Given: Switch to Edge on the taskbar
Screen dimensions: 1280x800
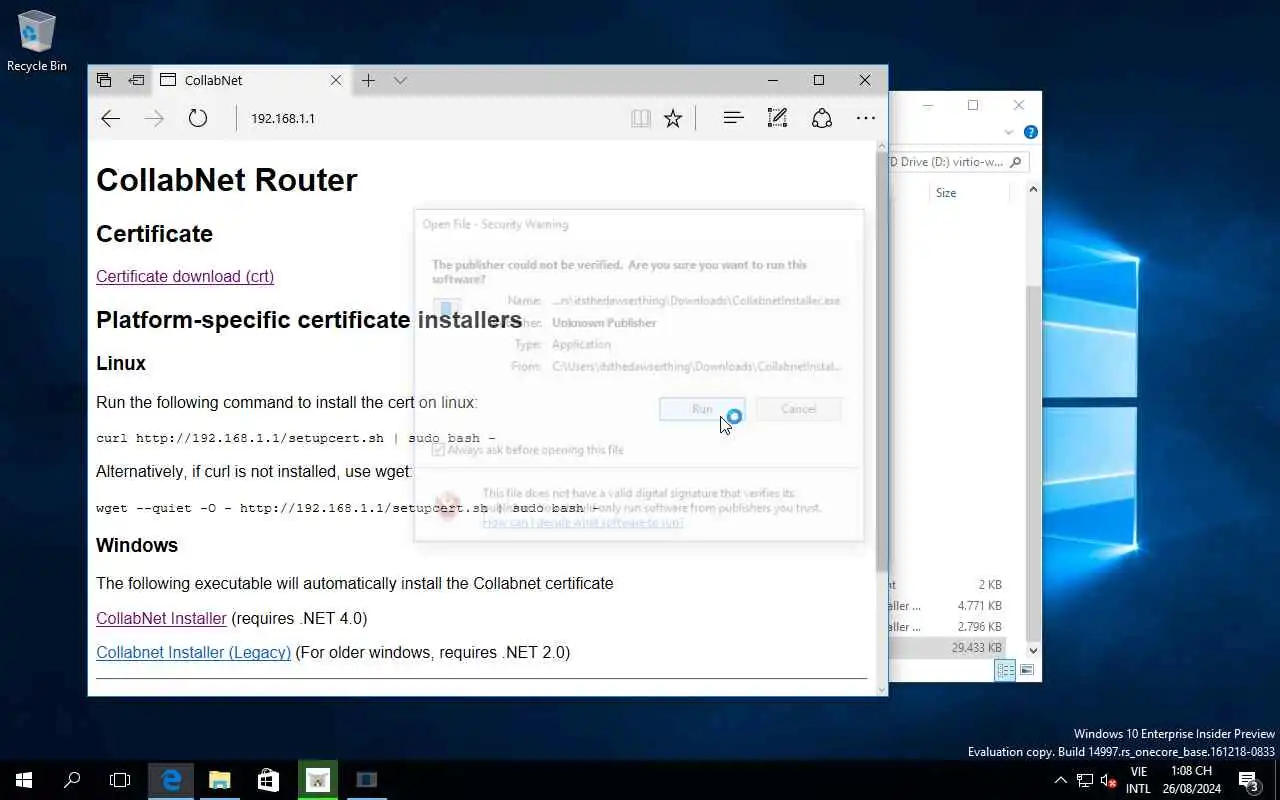Looking at the screenshot, I should [171, 780].
